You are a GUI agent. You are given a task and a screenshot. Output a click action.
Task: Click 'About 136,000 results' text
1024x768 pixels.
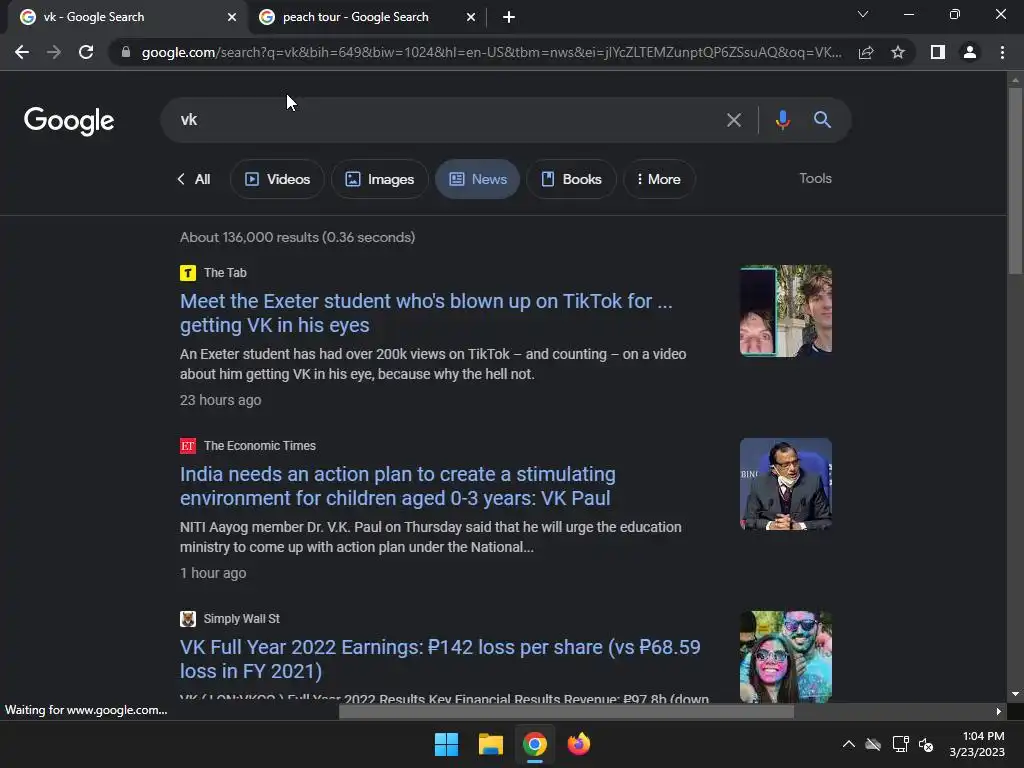(297, 238)
